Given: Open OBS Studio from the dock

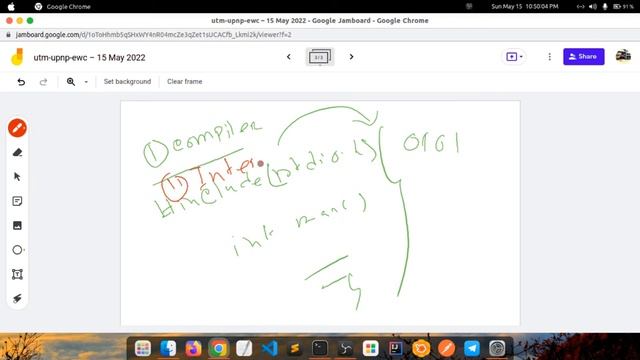Looking at the screenshot, I should pyautogui.click(x=345, y=348).
